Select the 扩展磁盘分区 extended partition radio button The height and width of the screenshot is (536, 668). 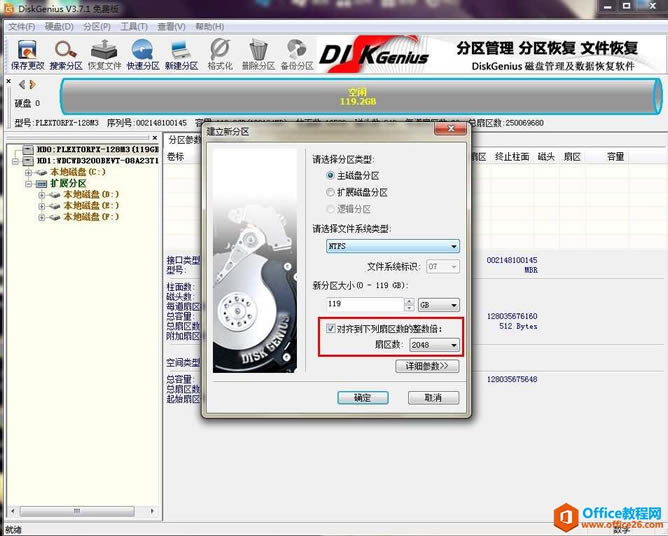[x=330, y=192]
